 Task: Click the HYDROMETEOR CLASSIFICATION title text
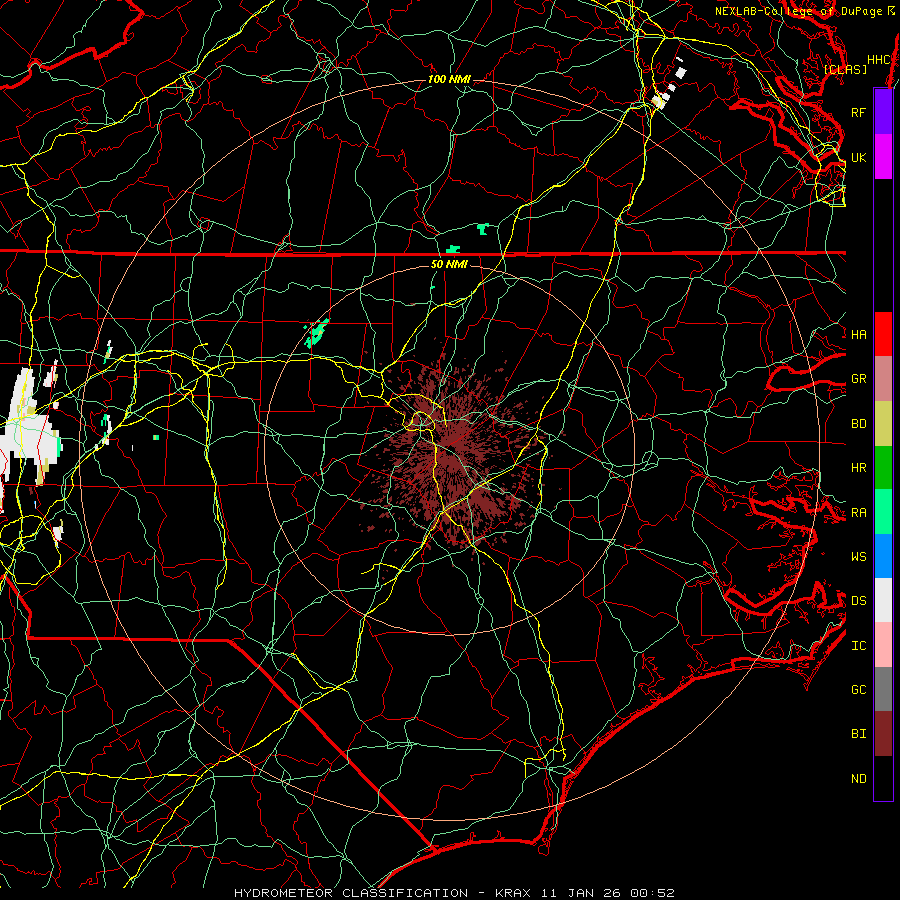(x=351, y=893)
